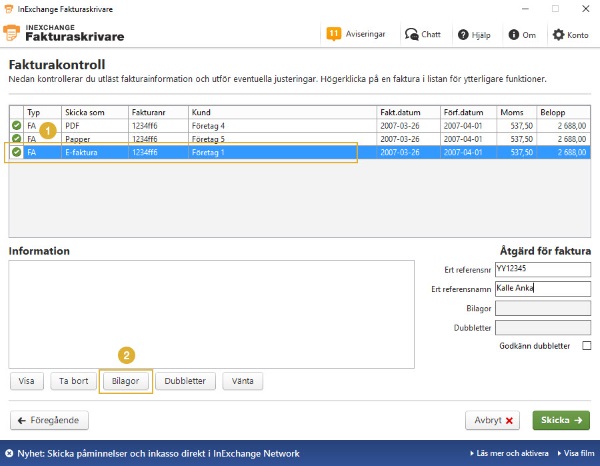Viewport: 600px width, 466px height.
Task: Open Läs mer och aktivera link
Action: click(x=509, y=453)
